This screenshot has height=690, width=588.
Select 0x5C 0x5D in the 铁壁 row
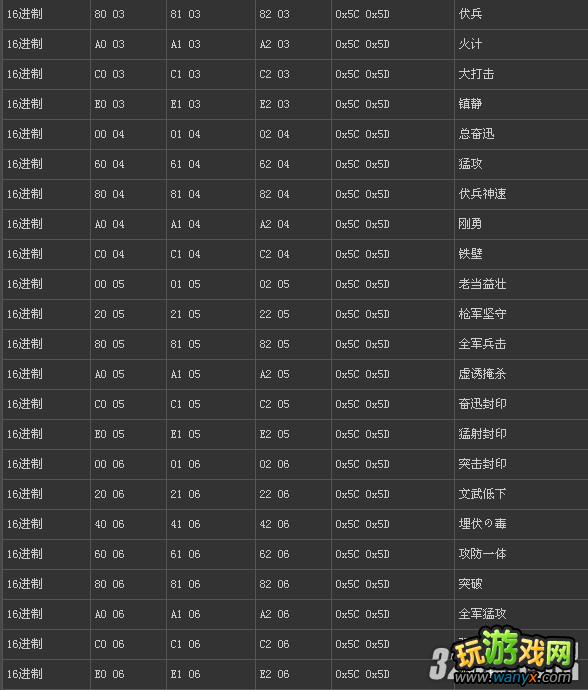click(362, 254)
